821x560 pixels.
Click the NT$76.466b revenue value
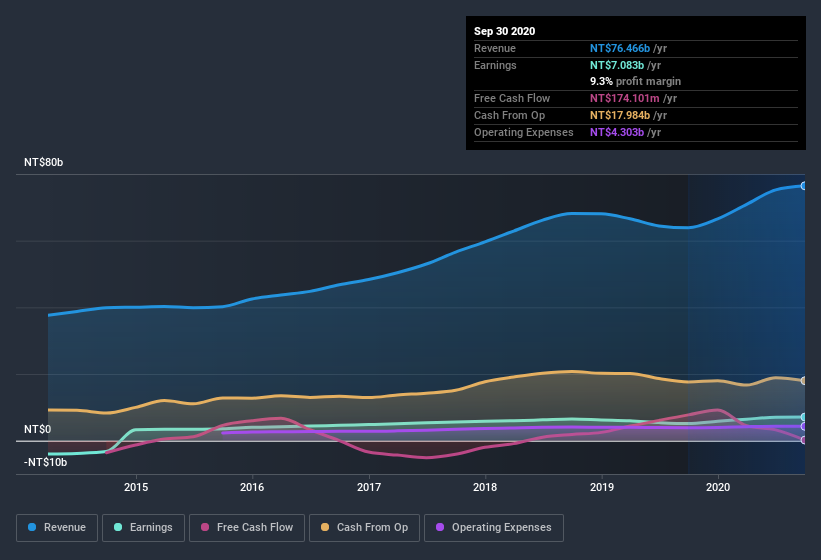click(620, 48)
